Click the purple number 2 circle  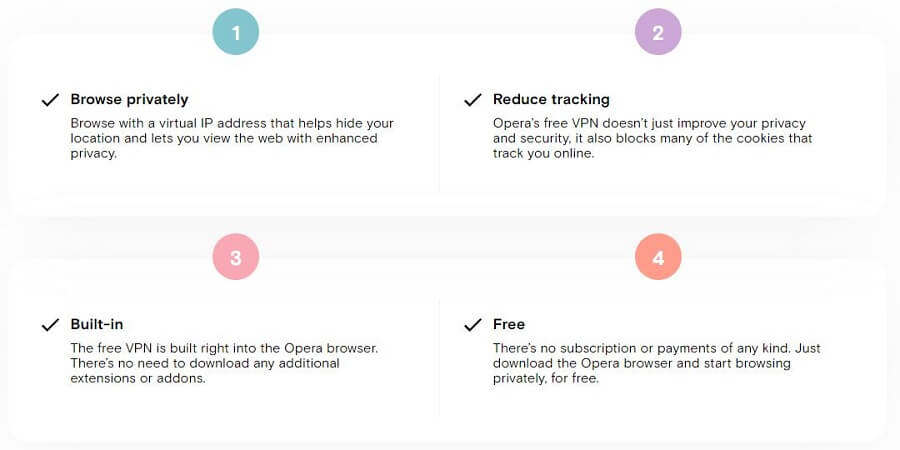(658, 32)
